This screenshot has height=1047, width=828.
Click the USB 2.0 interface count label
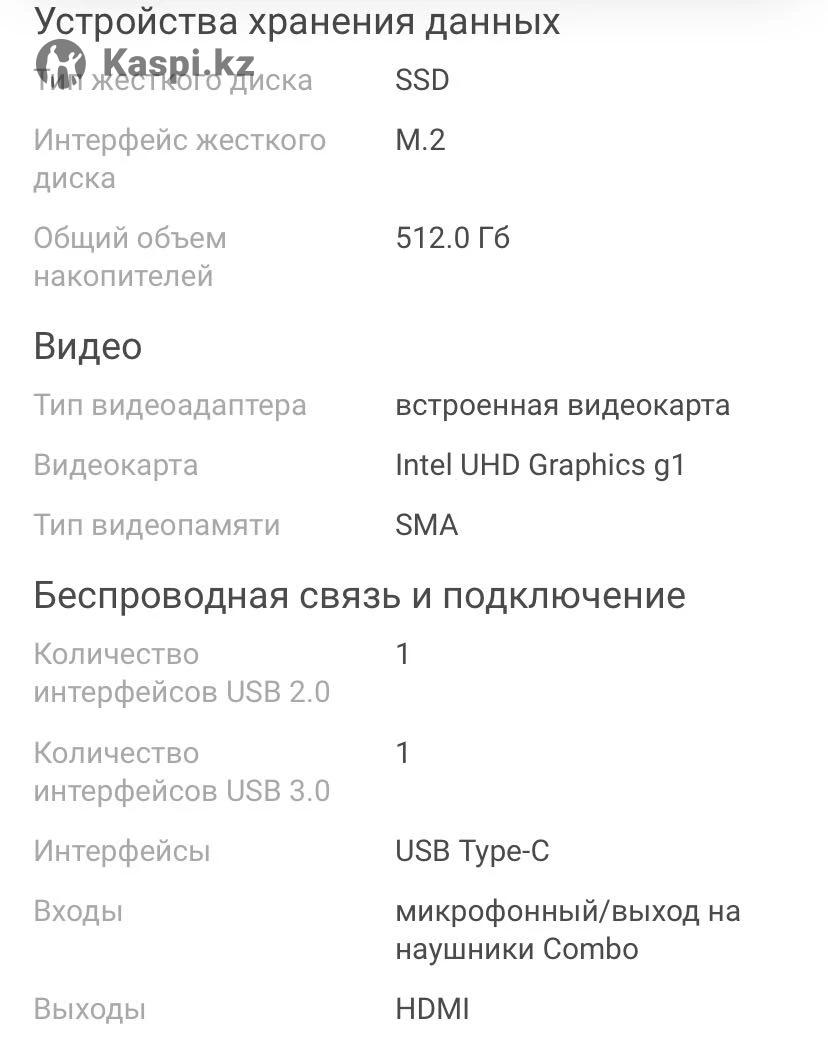pos(182,673)
